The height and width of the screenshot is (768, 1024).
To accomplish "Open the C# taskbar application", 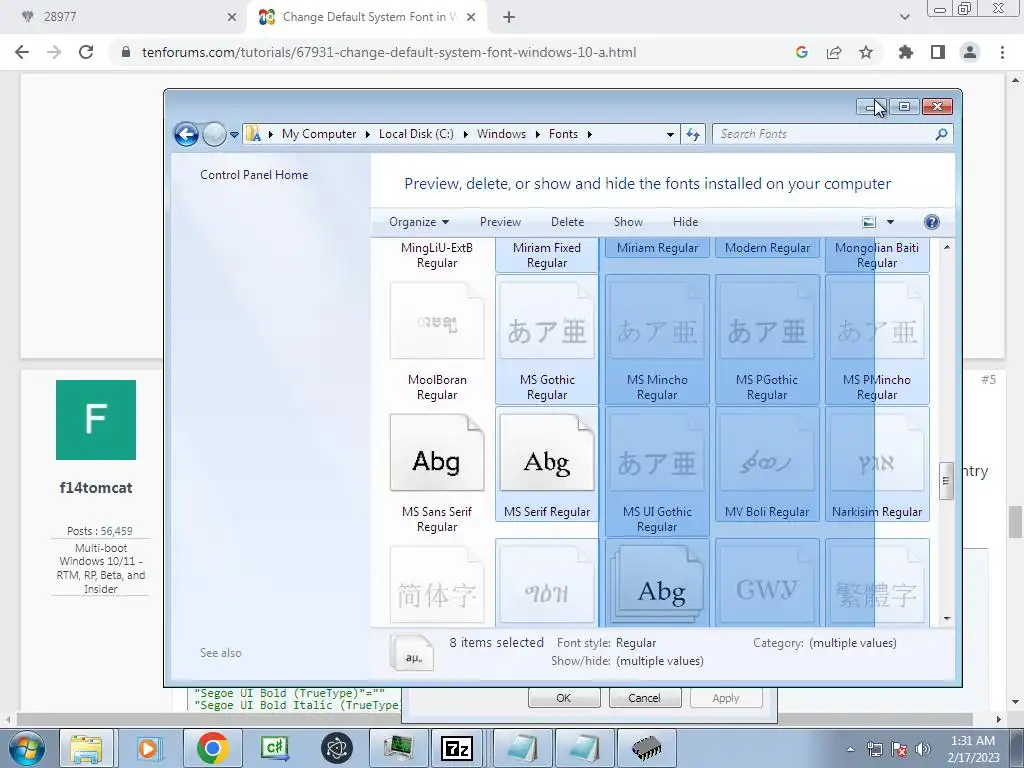I will coord(274,748).
